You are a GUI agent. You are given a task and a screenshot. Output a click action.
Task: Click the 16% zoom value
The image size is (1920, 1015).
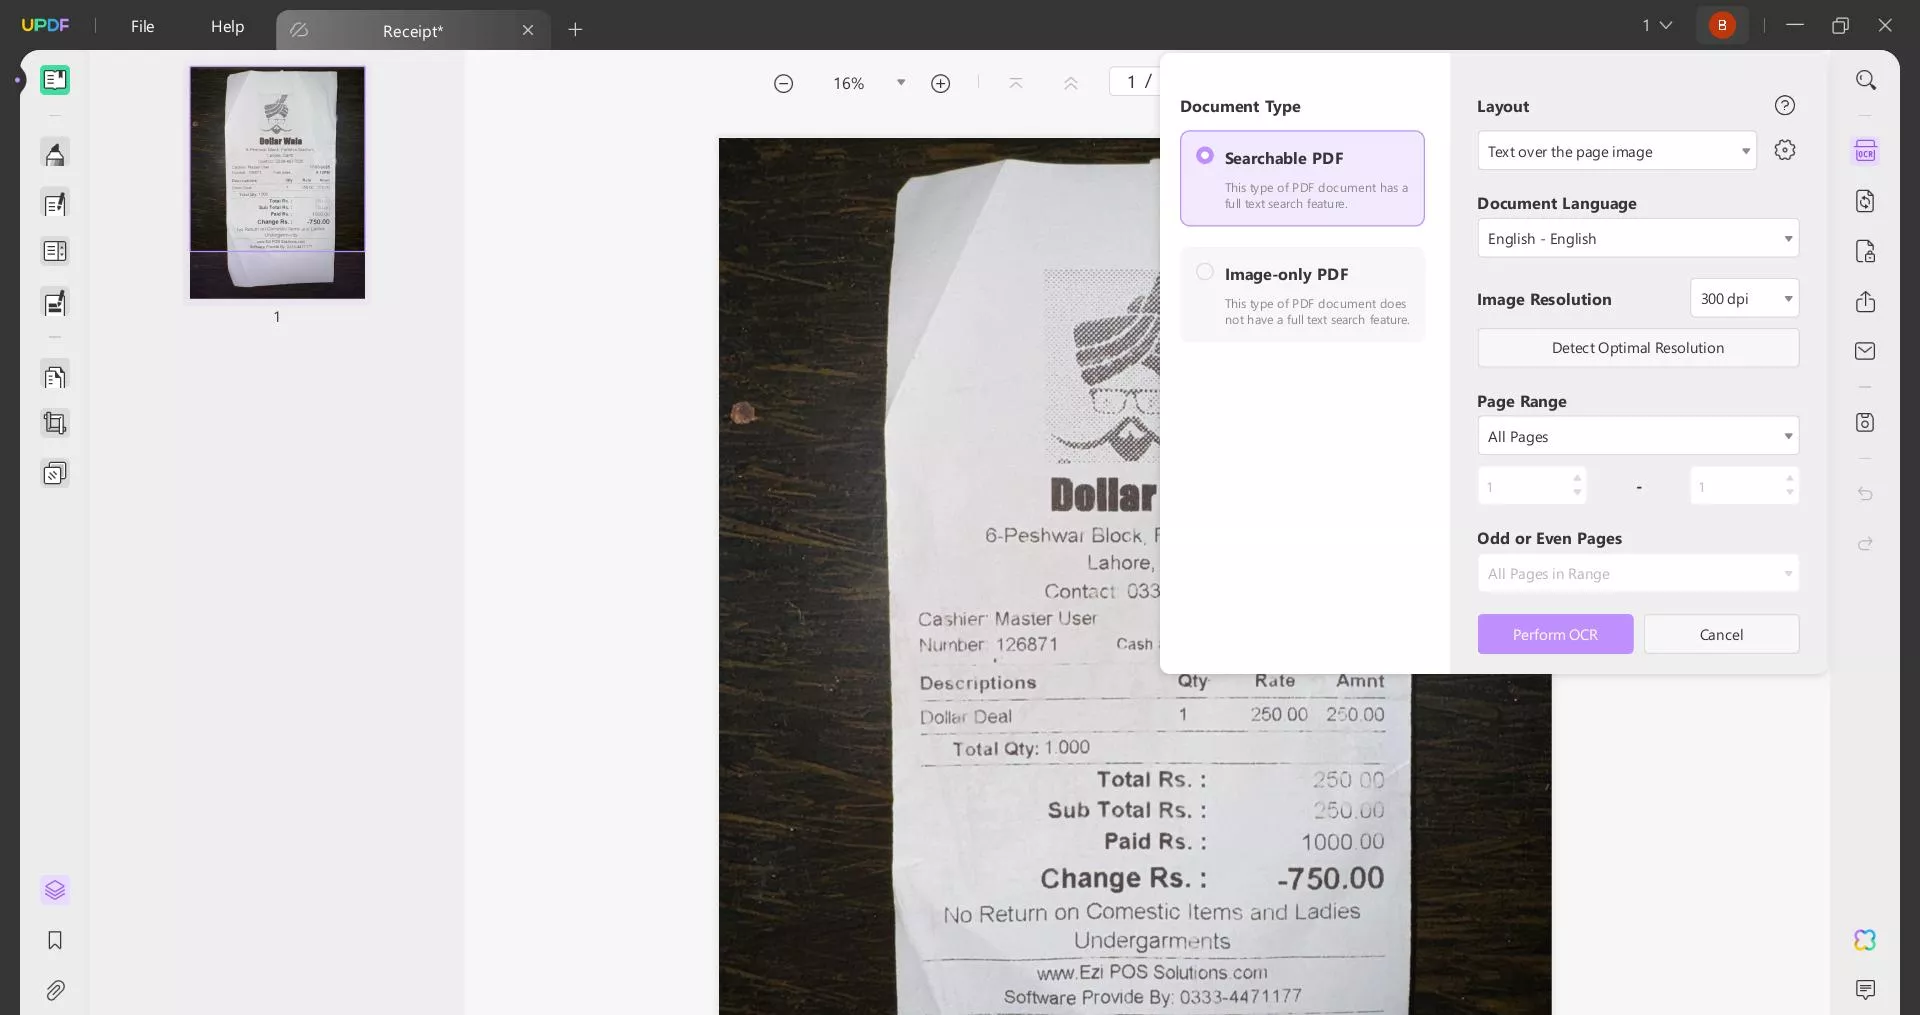(x=849, y=83)
